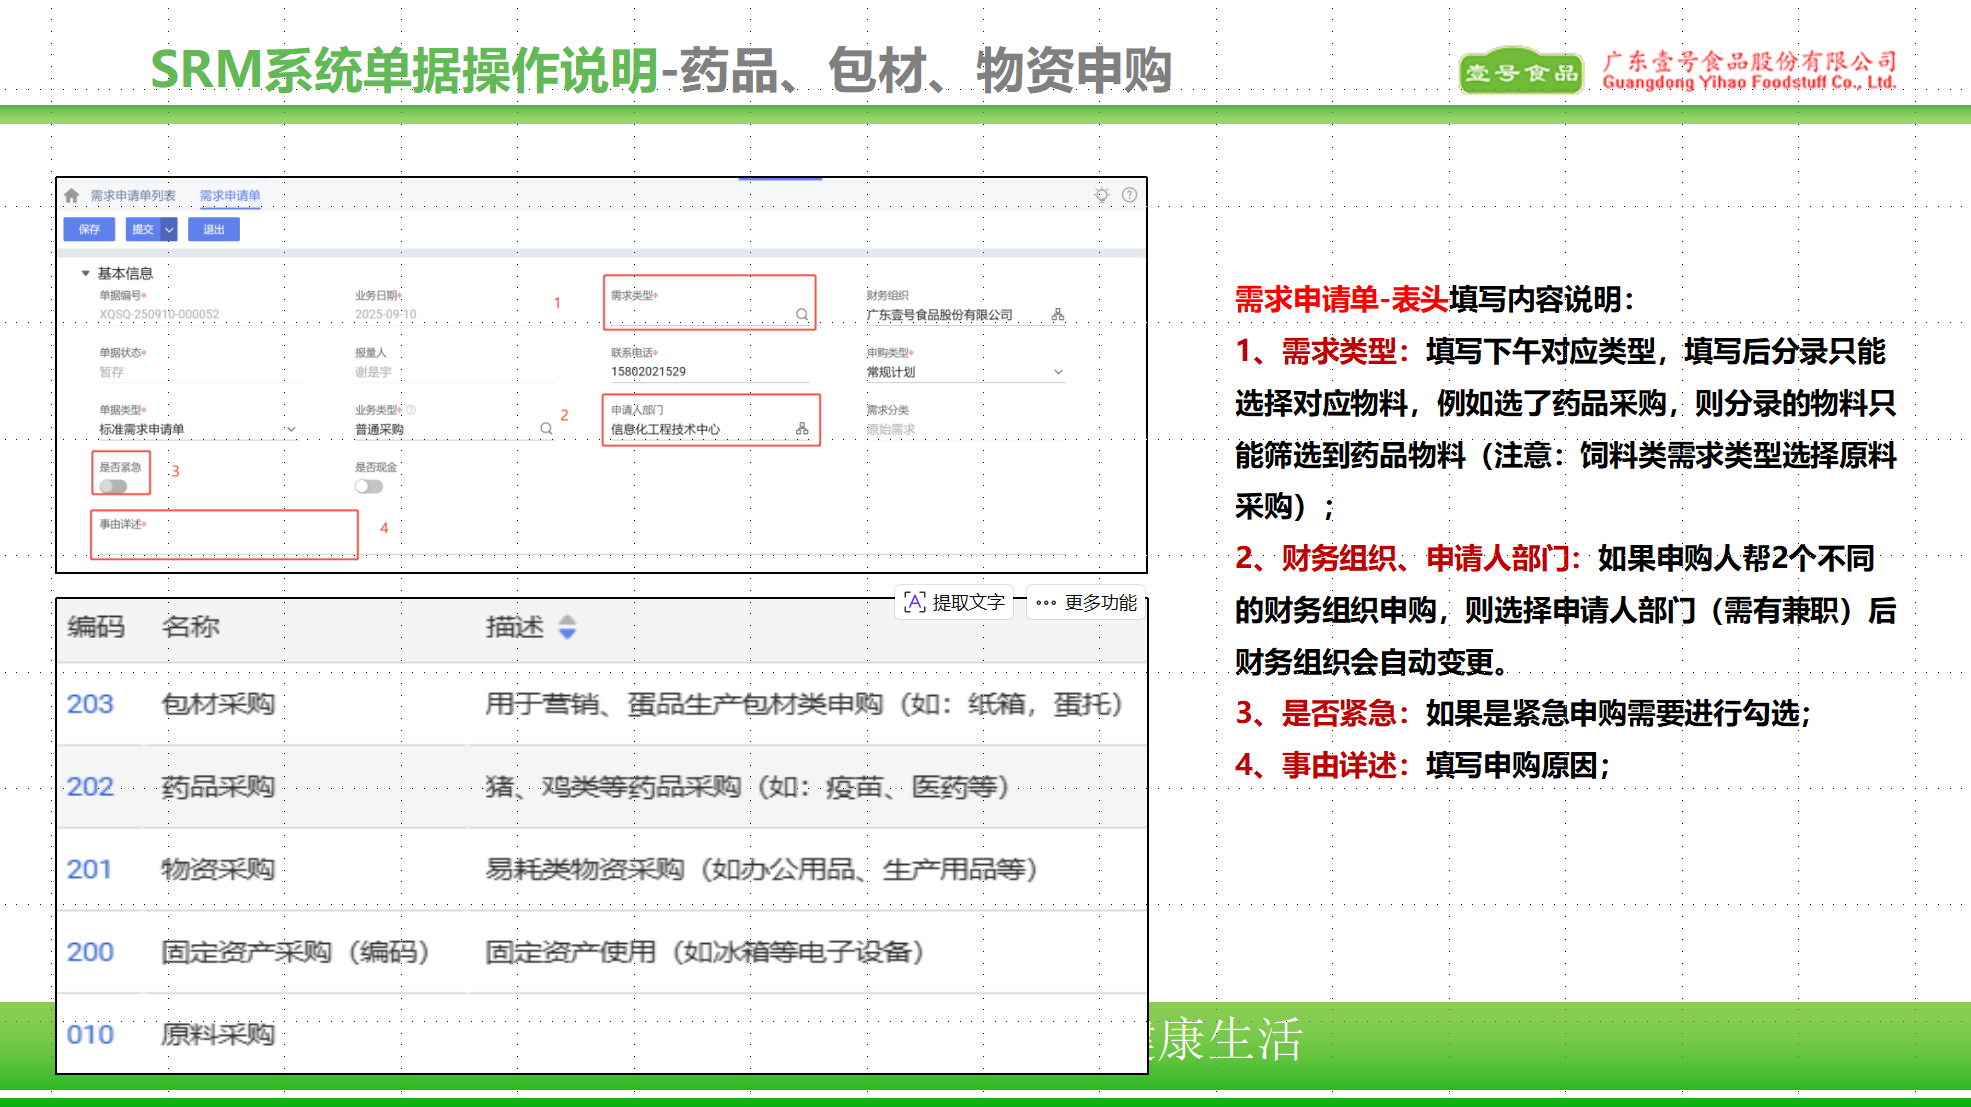
Task: Select the 需求申请单 tab
Action: 230,196
